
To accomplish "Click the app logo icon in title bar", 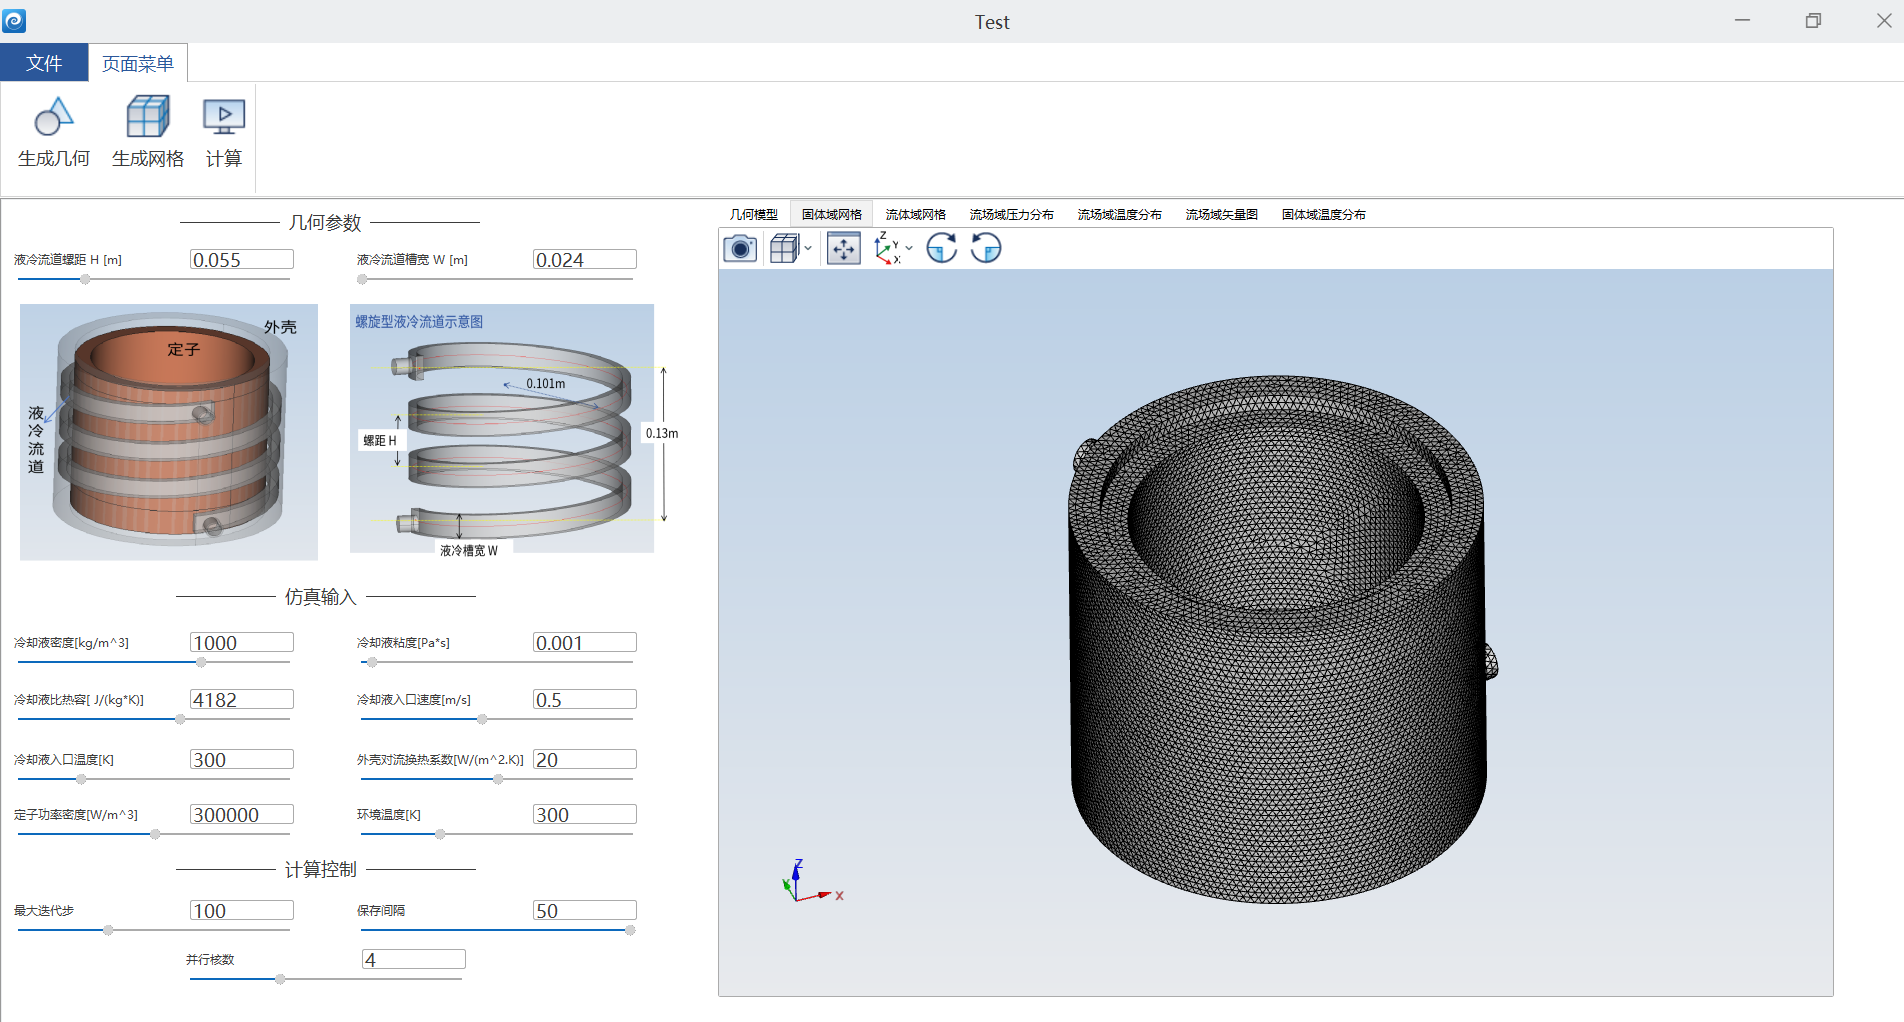I will [14, 20].
